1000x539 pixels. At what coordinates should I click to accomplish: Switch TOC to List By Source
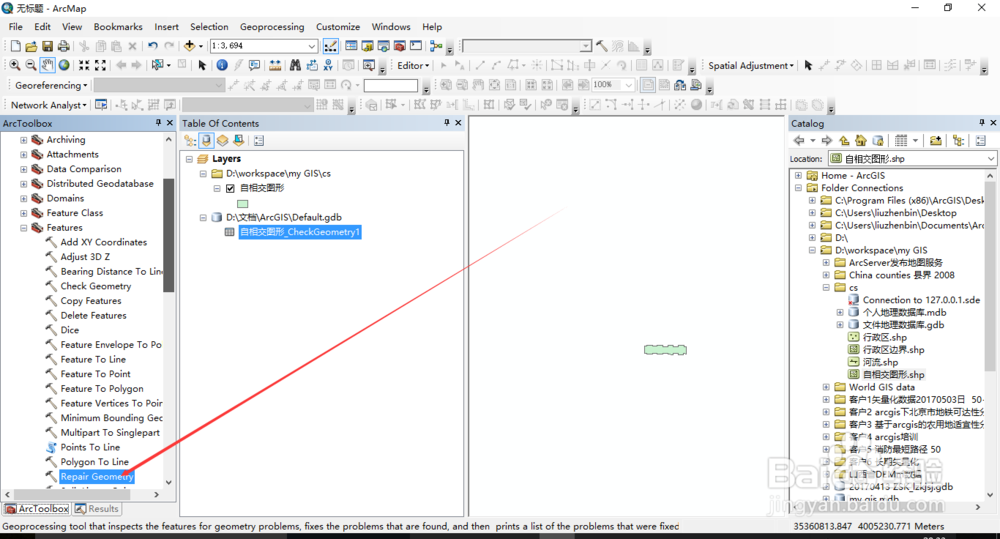point(206,141)
